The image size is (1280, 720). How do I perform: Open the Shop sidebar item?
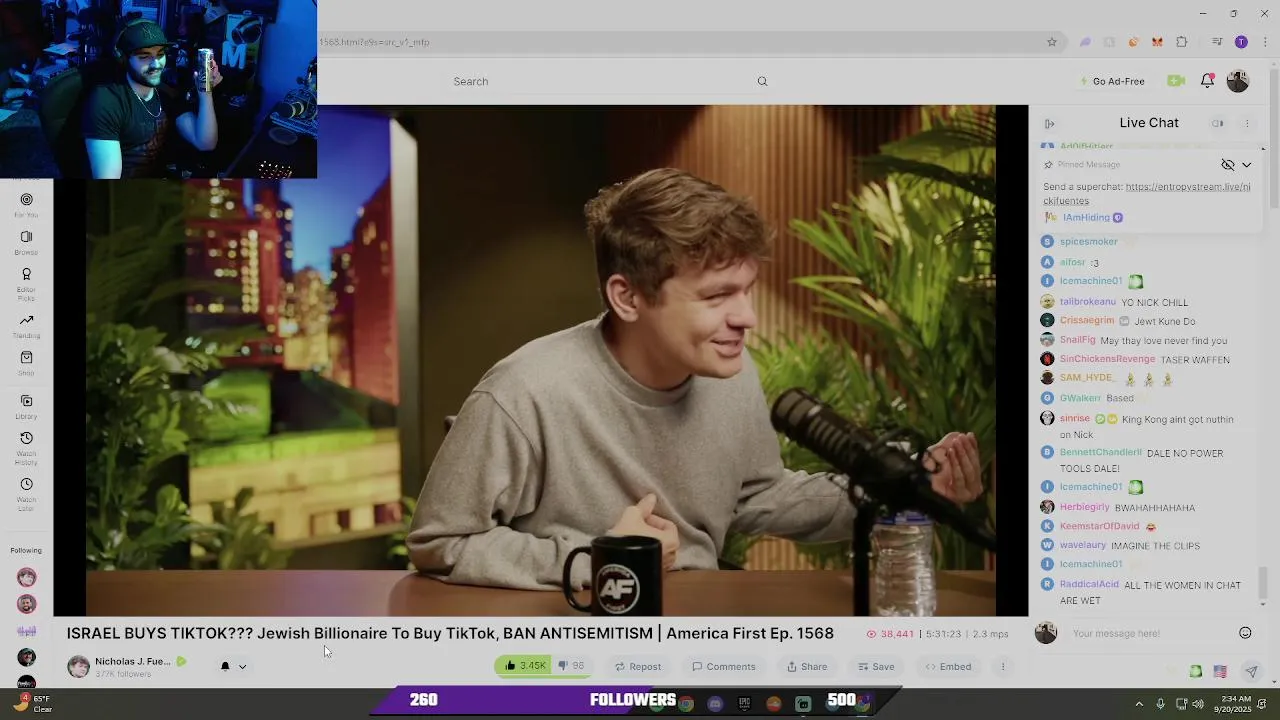pyautogui.click(x=26, y=363)
